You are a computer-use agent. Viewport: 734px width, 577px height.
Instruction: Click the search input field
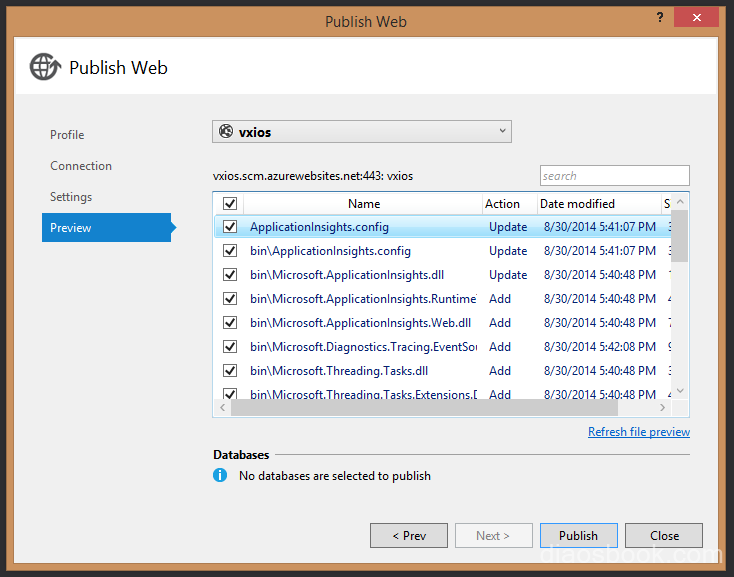[x=615, y=175]
